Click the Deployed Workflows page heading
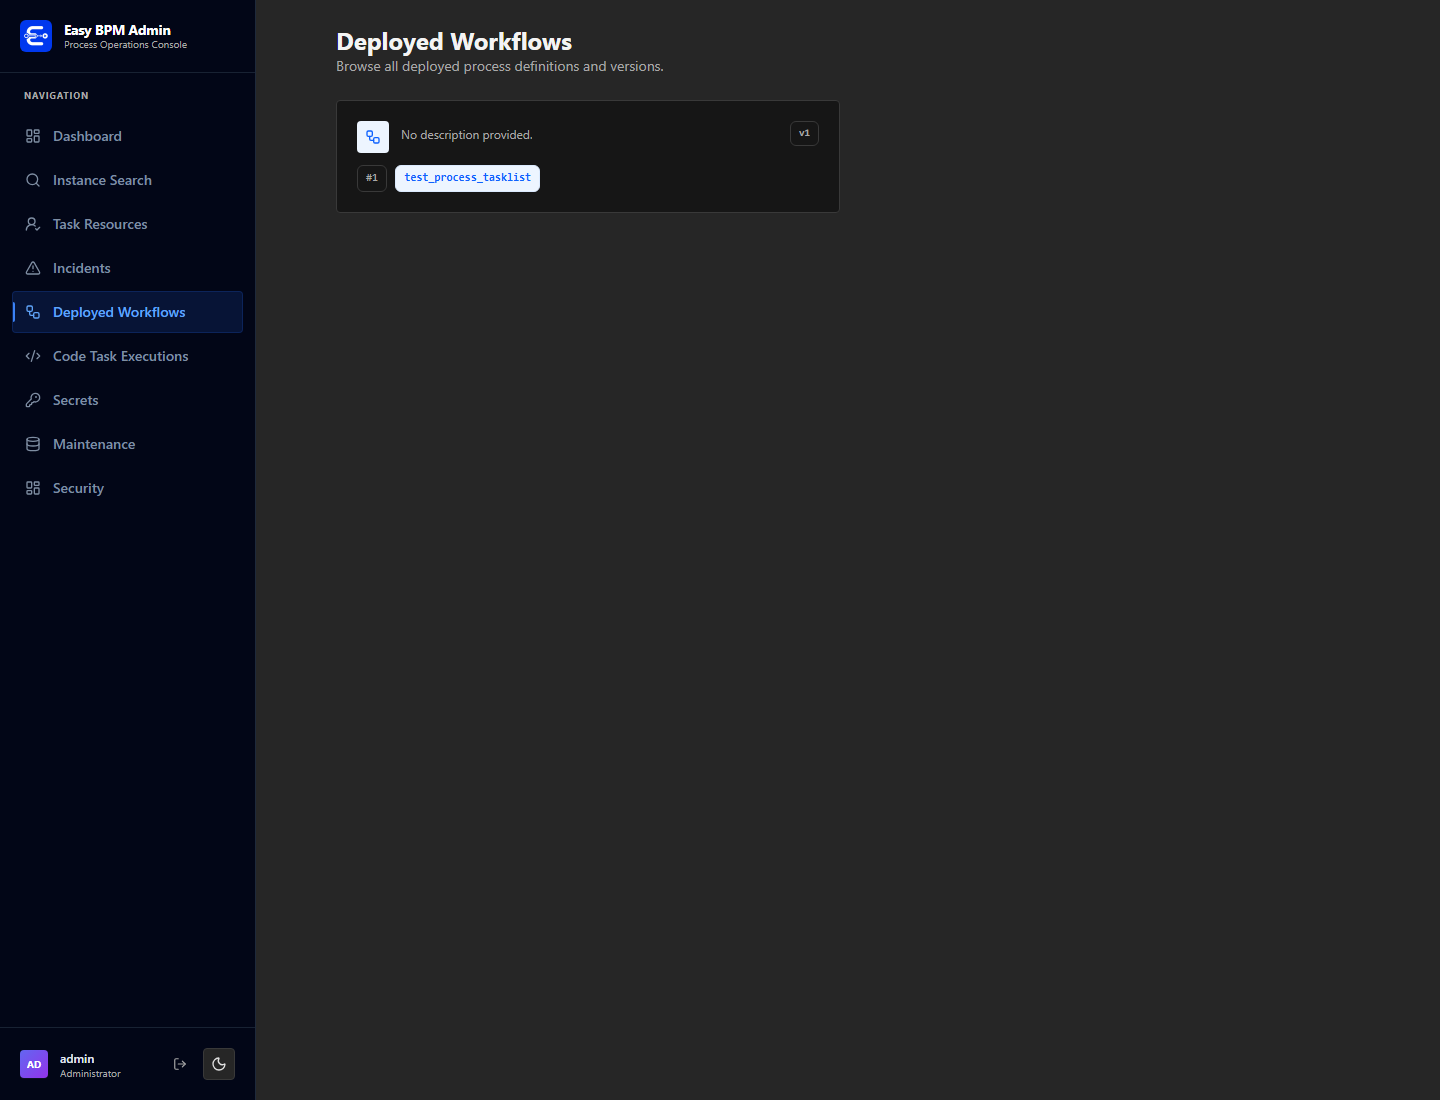The height and width of the screenshot is (1100, 1440). tap(454, 42)
